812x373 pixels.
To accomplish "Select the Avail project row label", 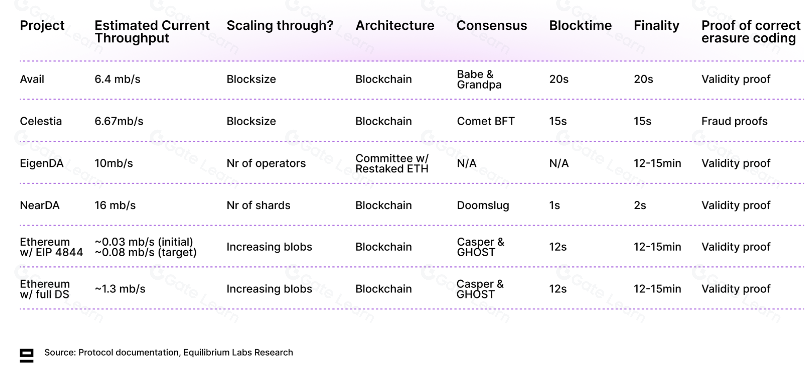I will 32,79.
